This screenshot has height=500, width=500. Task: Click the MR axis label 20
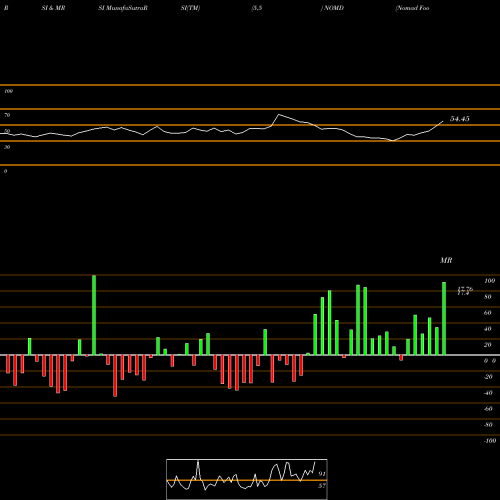point(488,345)
